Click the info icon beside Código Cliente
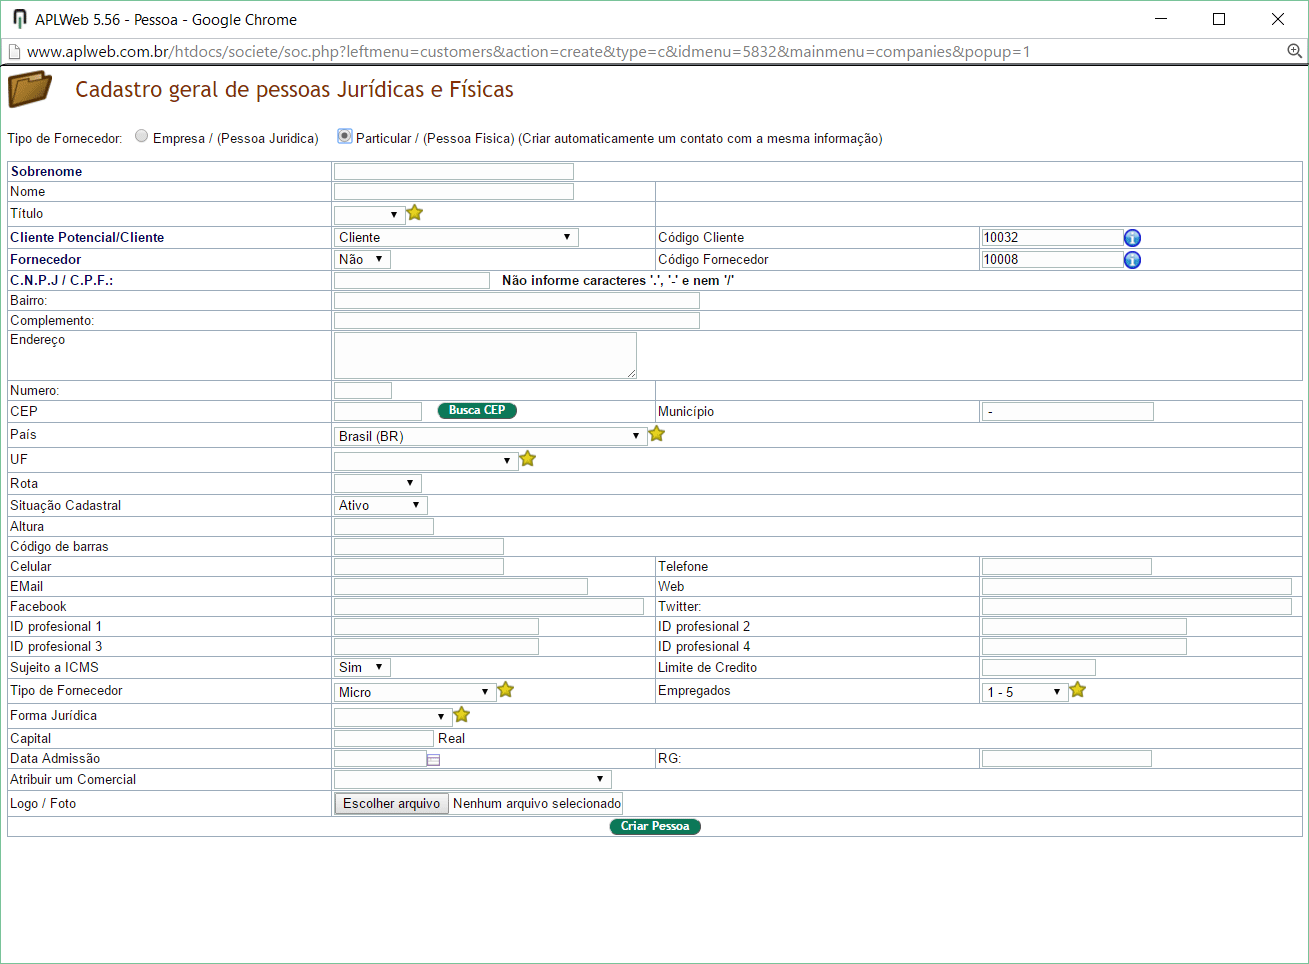Image resolution: width=1309 pixels, height=964 pixels. (x=1132, y=238)
